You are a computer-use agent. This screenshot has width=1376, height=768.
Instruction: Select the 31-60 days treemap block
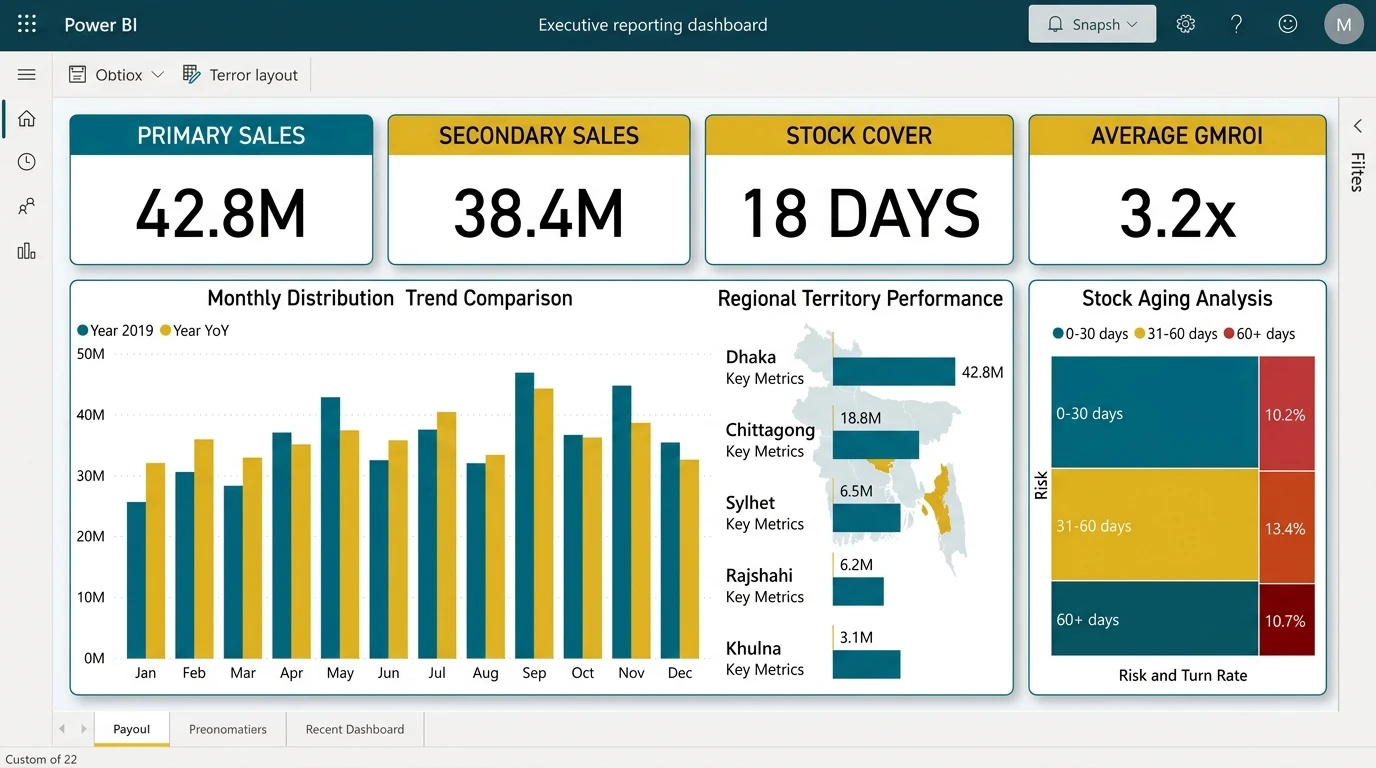[x=1155, y=525]
